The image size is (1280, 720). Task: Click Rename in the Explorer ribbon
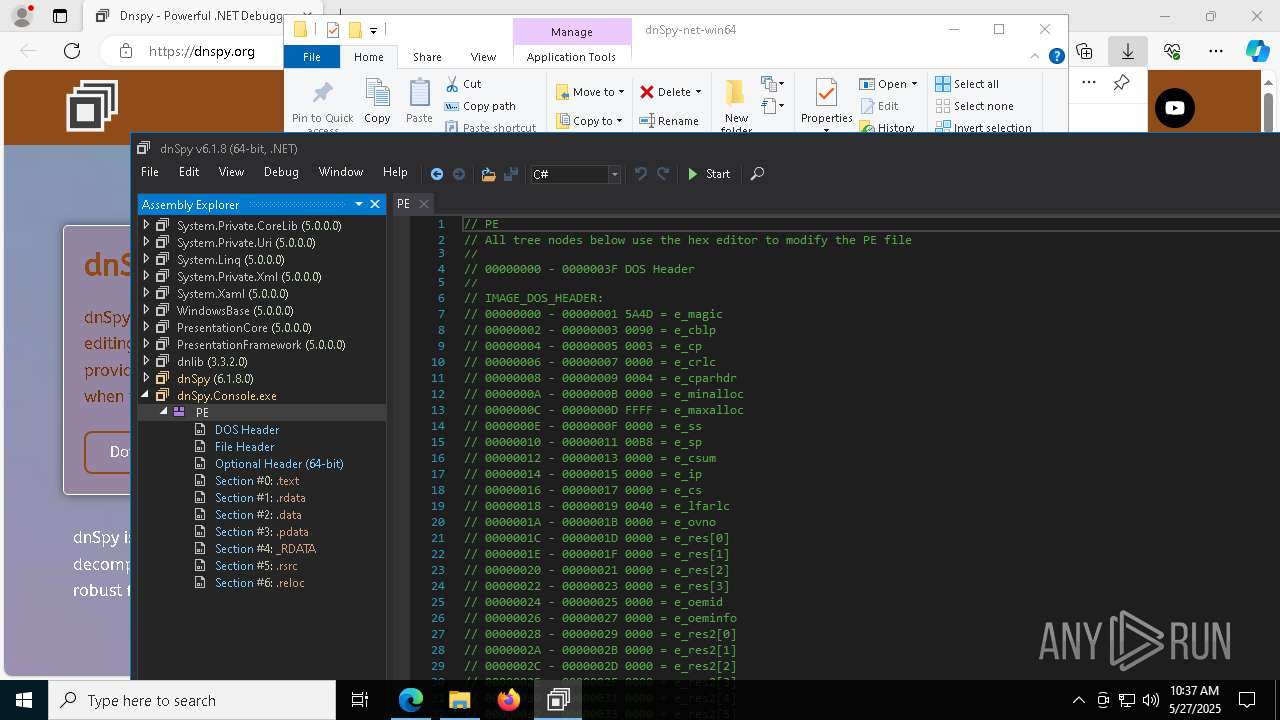coord(669,121)
